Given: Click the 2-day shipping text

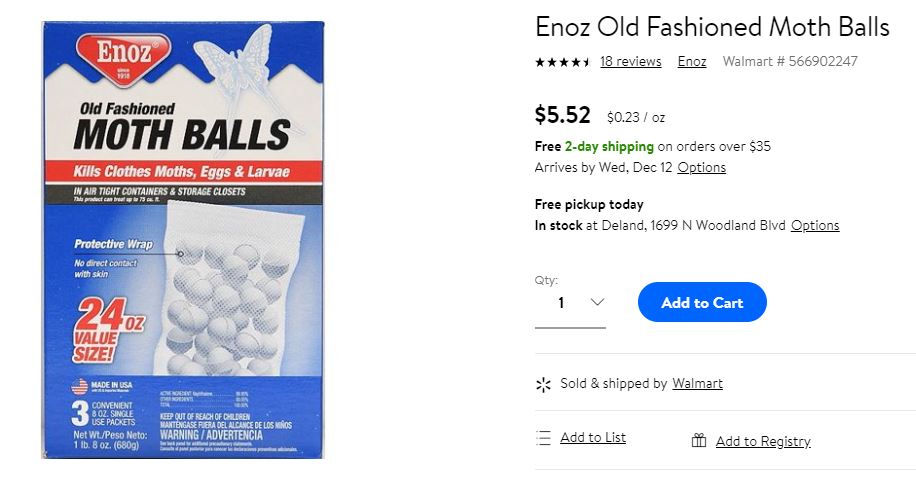Looking at the screenshot, I should (609, 146).
